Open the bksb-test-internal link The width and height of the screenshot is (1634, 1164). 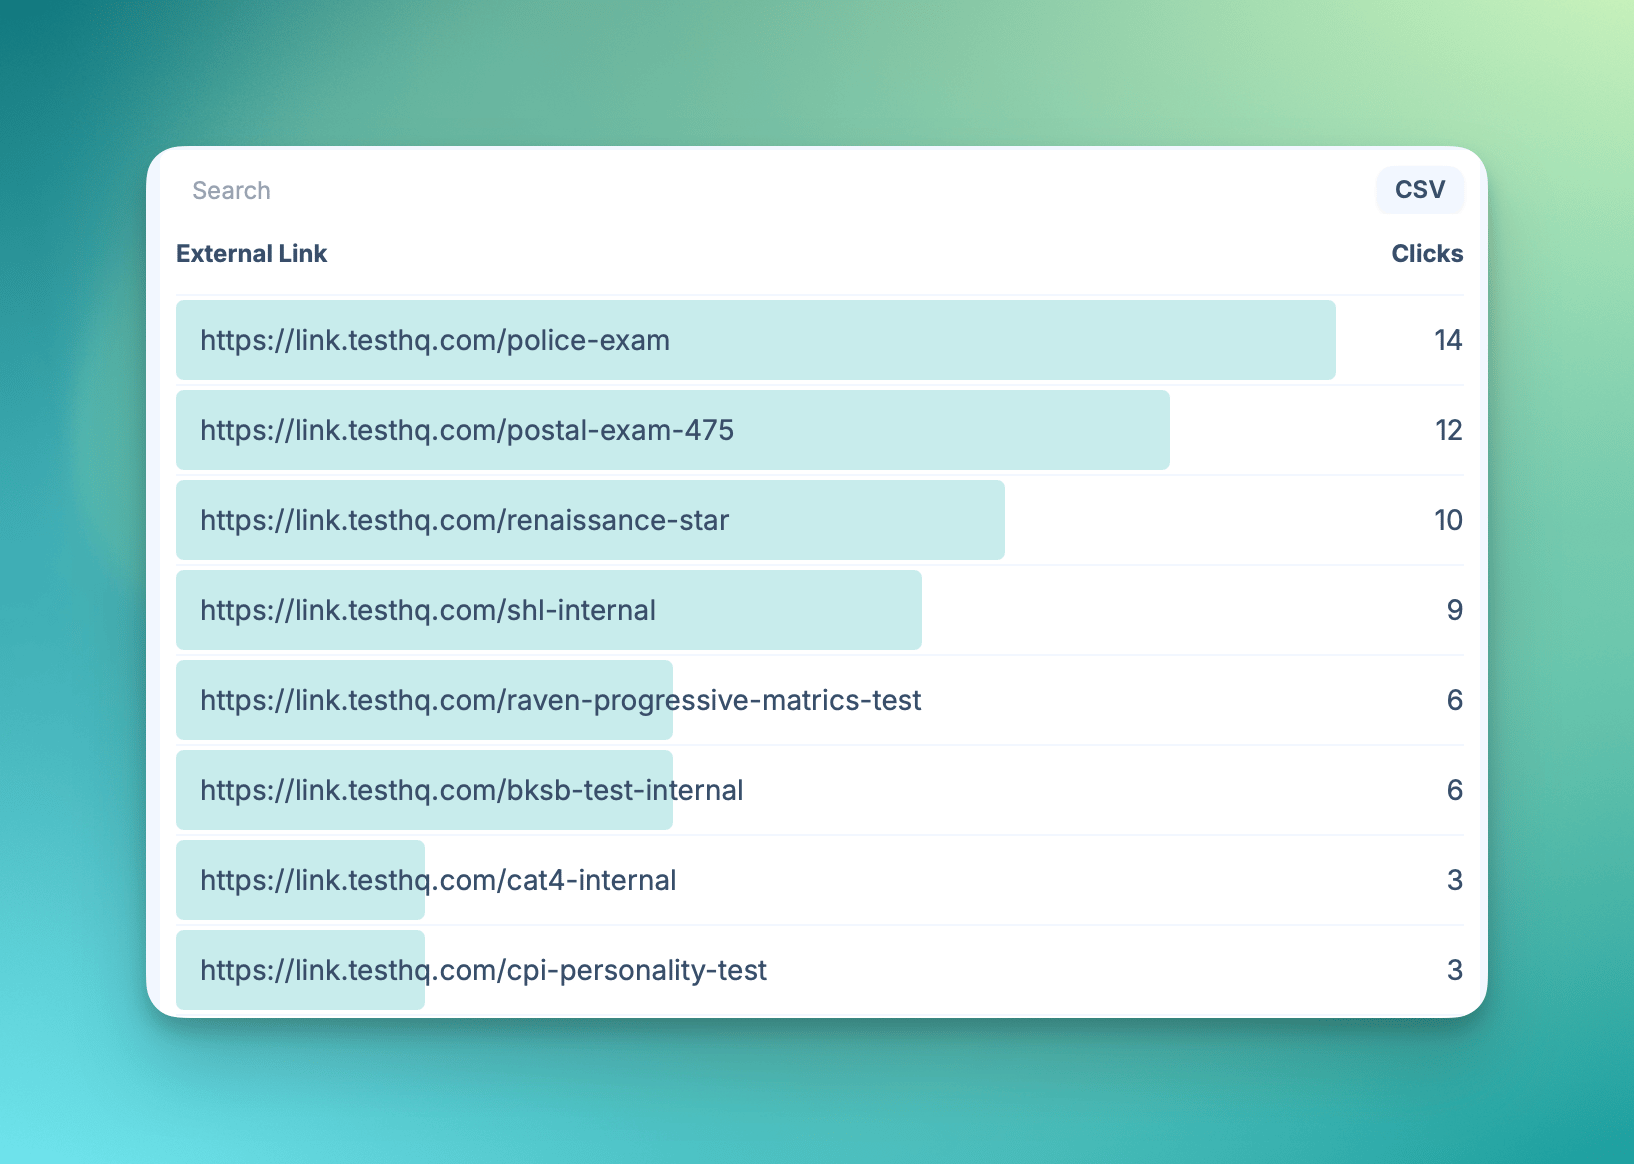(x=471, y=790)
